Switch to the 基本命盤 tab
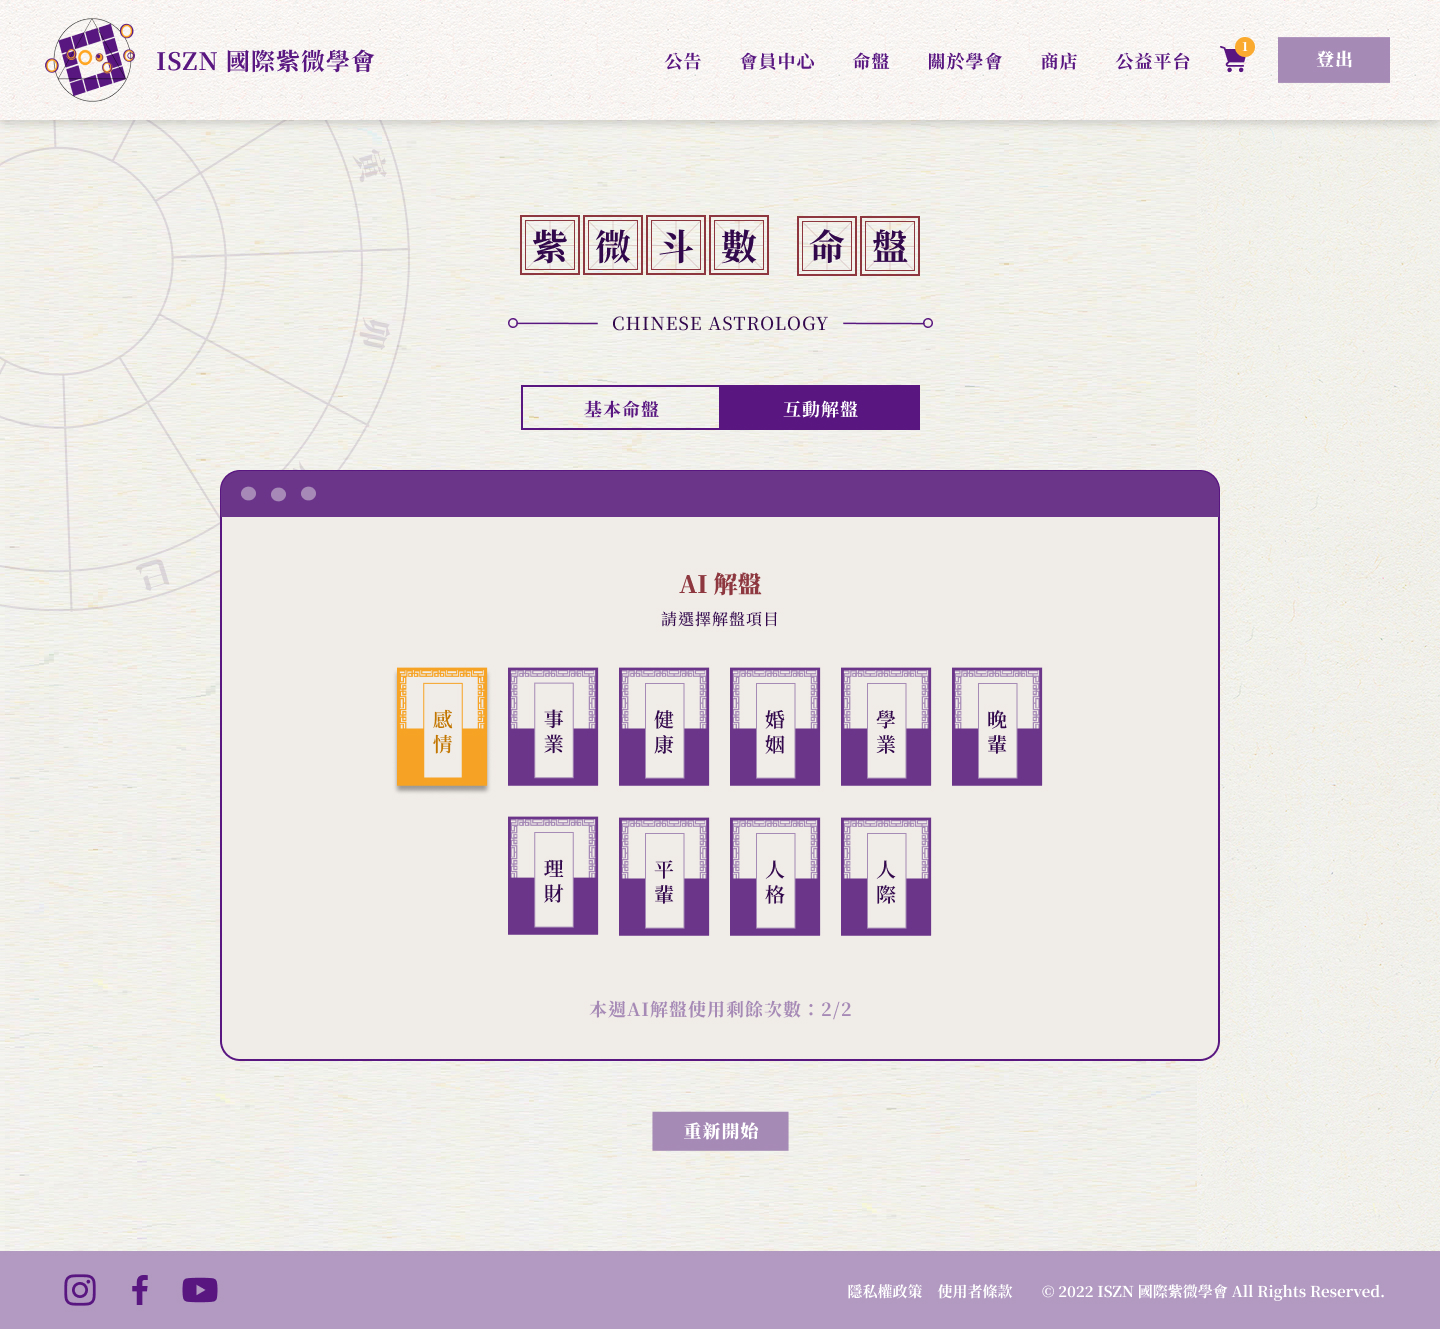The width and height of the screenshot is (1440, 1329). (621, 408)
